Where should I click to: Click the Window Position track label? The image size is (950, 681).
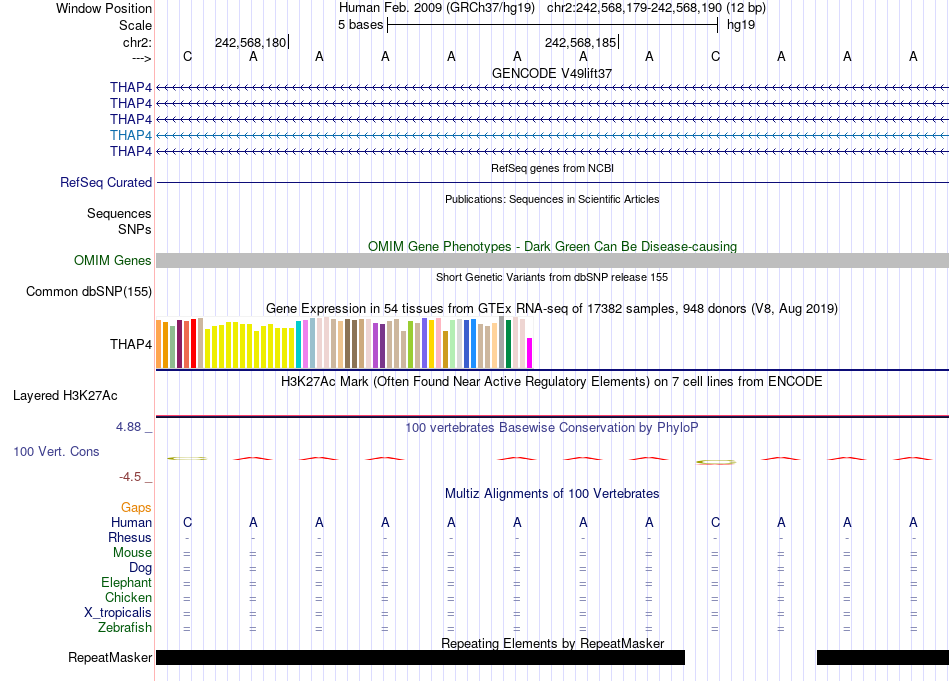[x=104, y=8]
